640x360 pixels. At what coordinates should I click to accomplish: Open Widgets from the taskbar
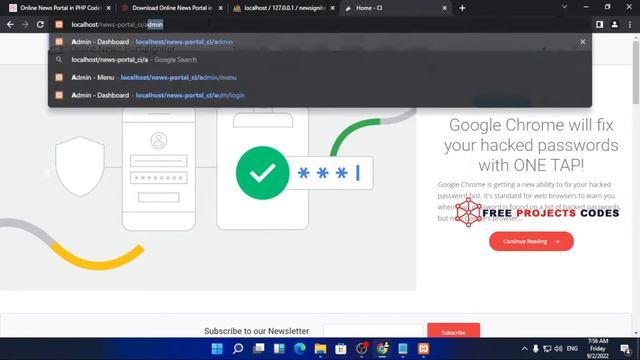pos(279,349)
